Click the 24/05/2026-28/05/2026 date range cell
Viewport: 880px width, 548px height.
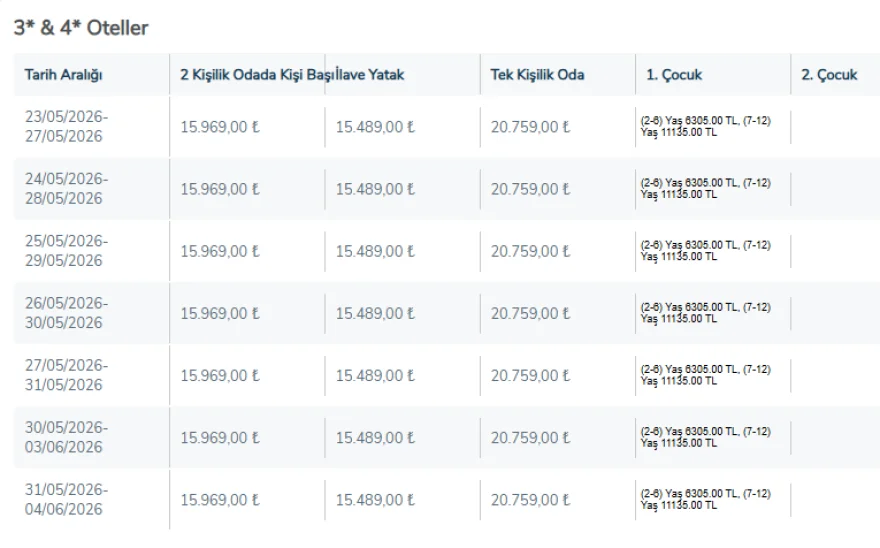click(x=67, y=188)
